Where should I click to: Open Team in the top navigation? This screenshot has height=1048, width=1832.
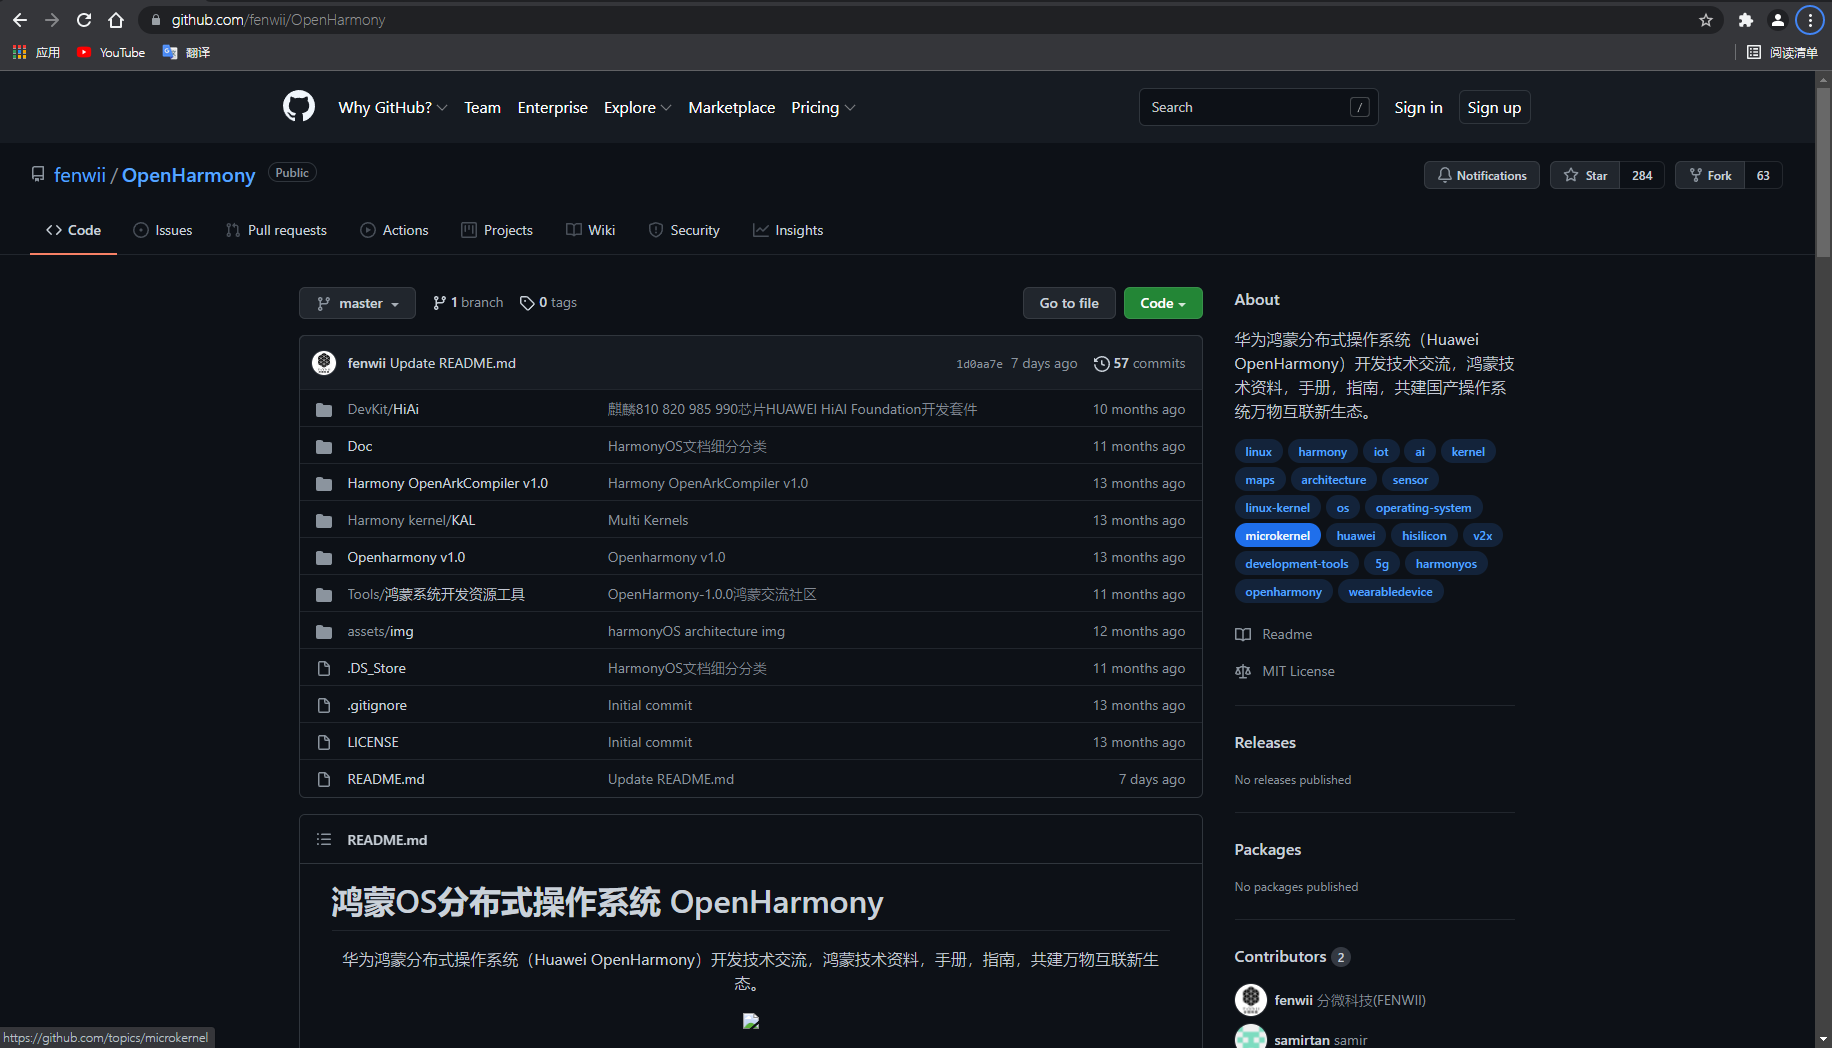pos(482,107)
